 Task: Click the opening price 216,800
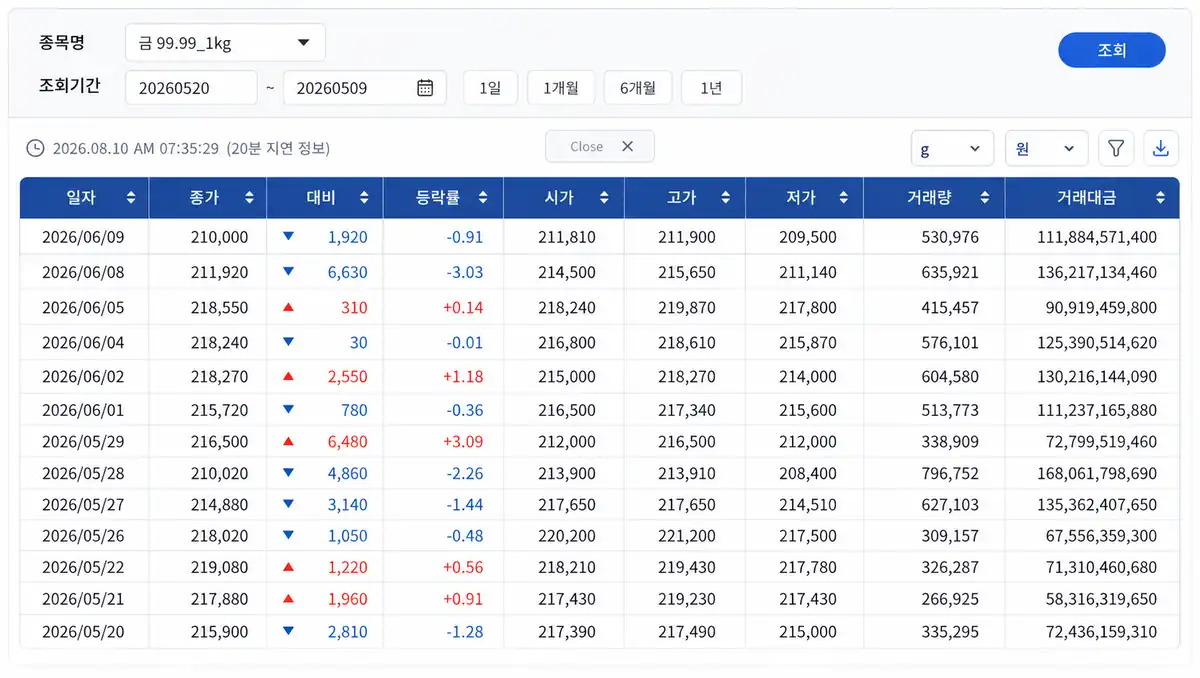pyautogui.click(x=566, y=342)
